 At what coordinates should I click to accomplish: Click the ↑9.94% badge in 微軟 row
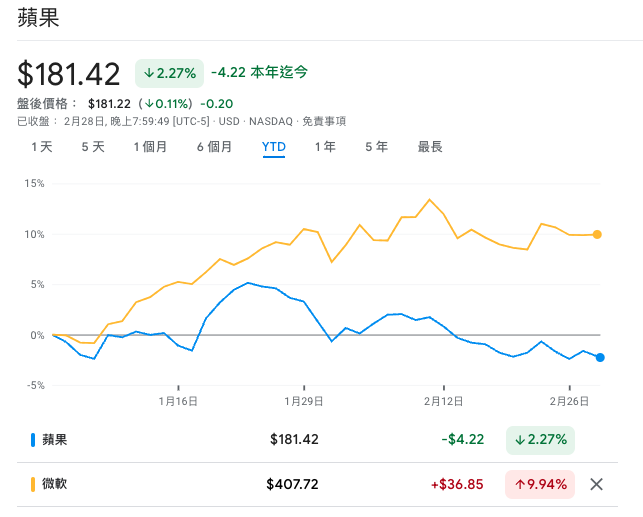point(540,484)
